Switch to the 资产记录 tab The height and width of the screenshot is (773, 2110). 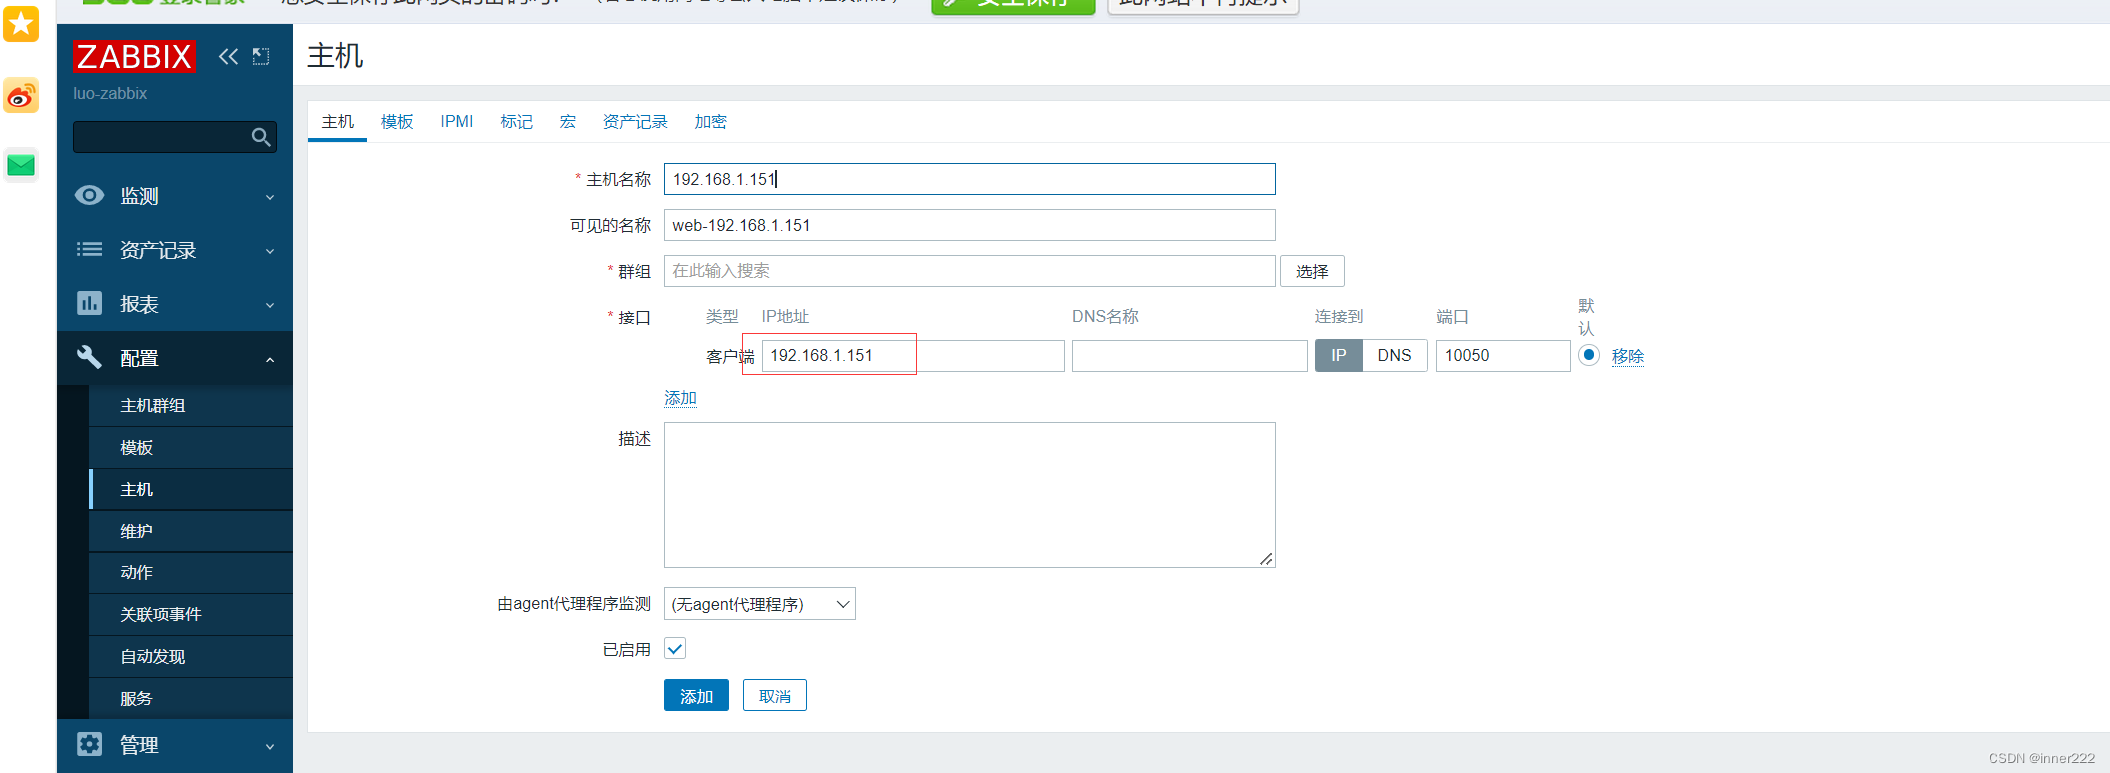[x=635, y=122]
